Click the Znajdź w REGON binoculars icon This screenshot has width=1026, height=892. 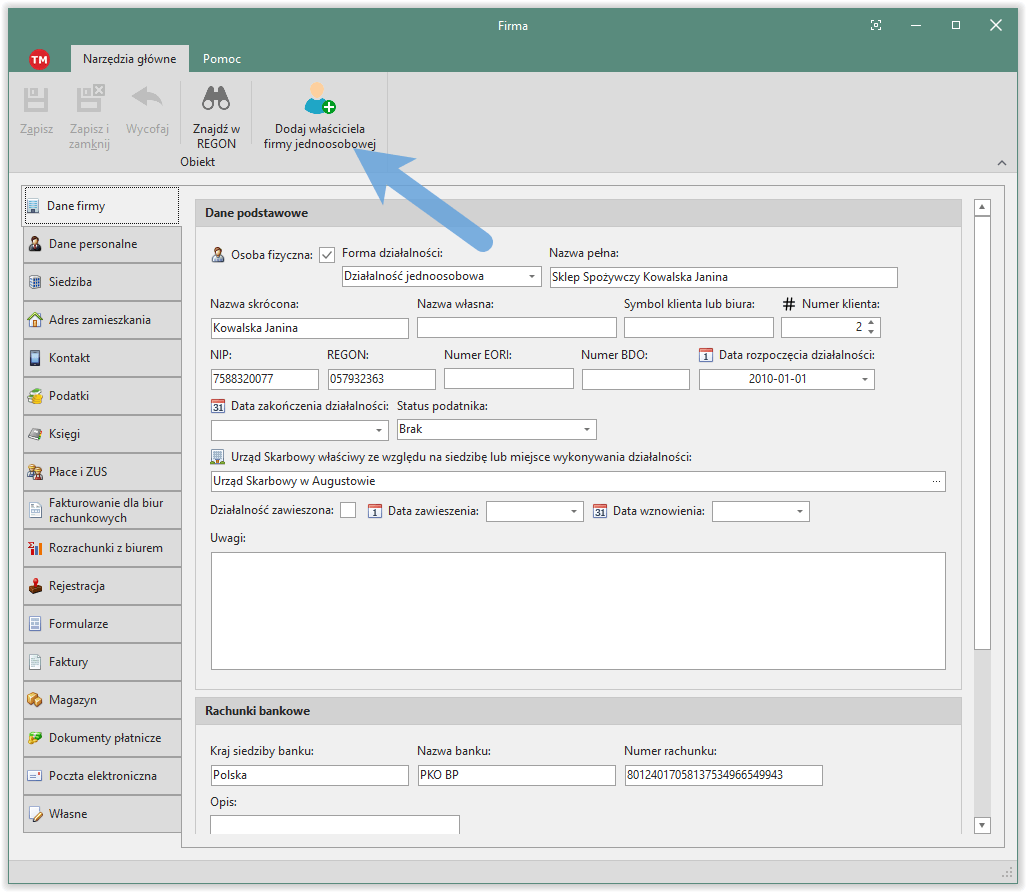pos(216,99)
